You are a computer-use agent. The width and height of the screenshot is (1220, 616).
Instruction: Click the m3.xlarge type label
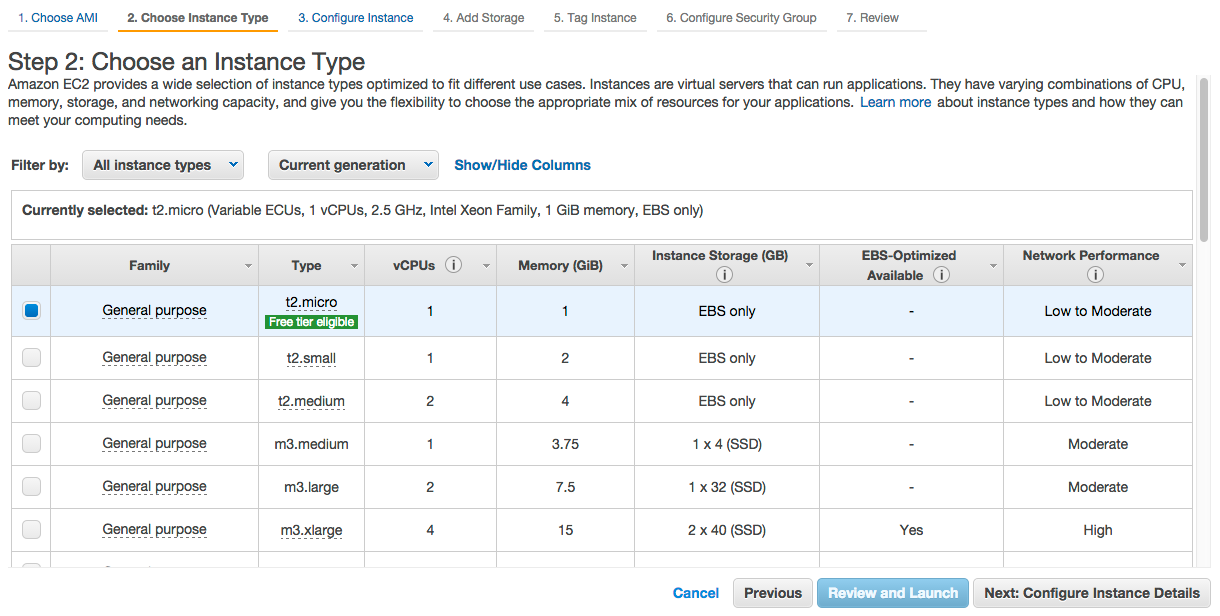(x=311, y=530)
